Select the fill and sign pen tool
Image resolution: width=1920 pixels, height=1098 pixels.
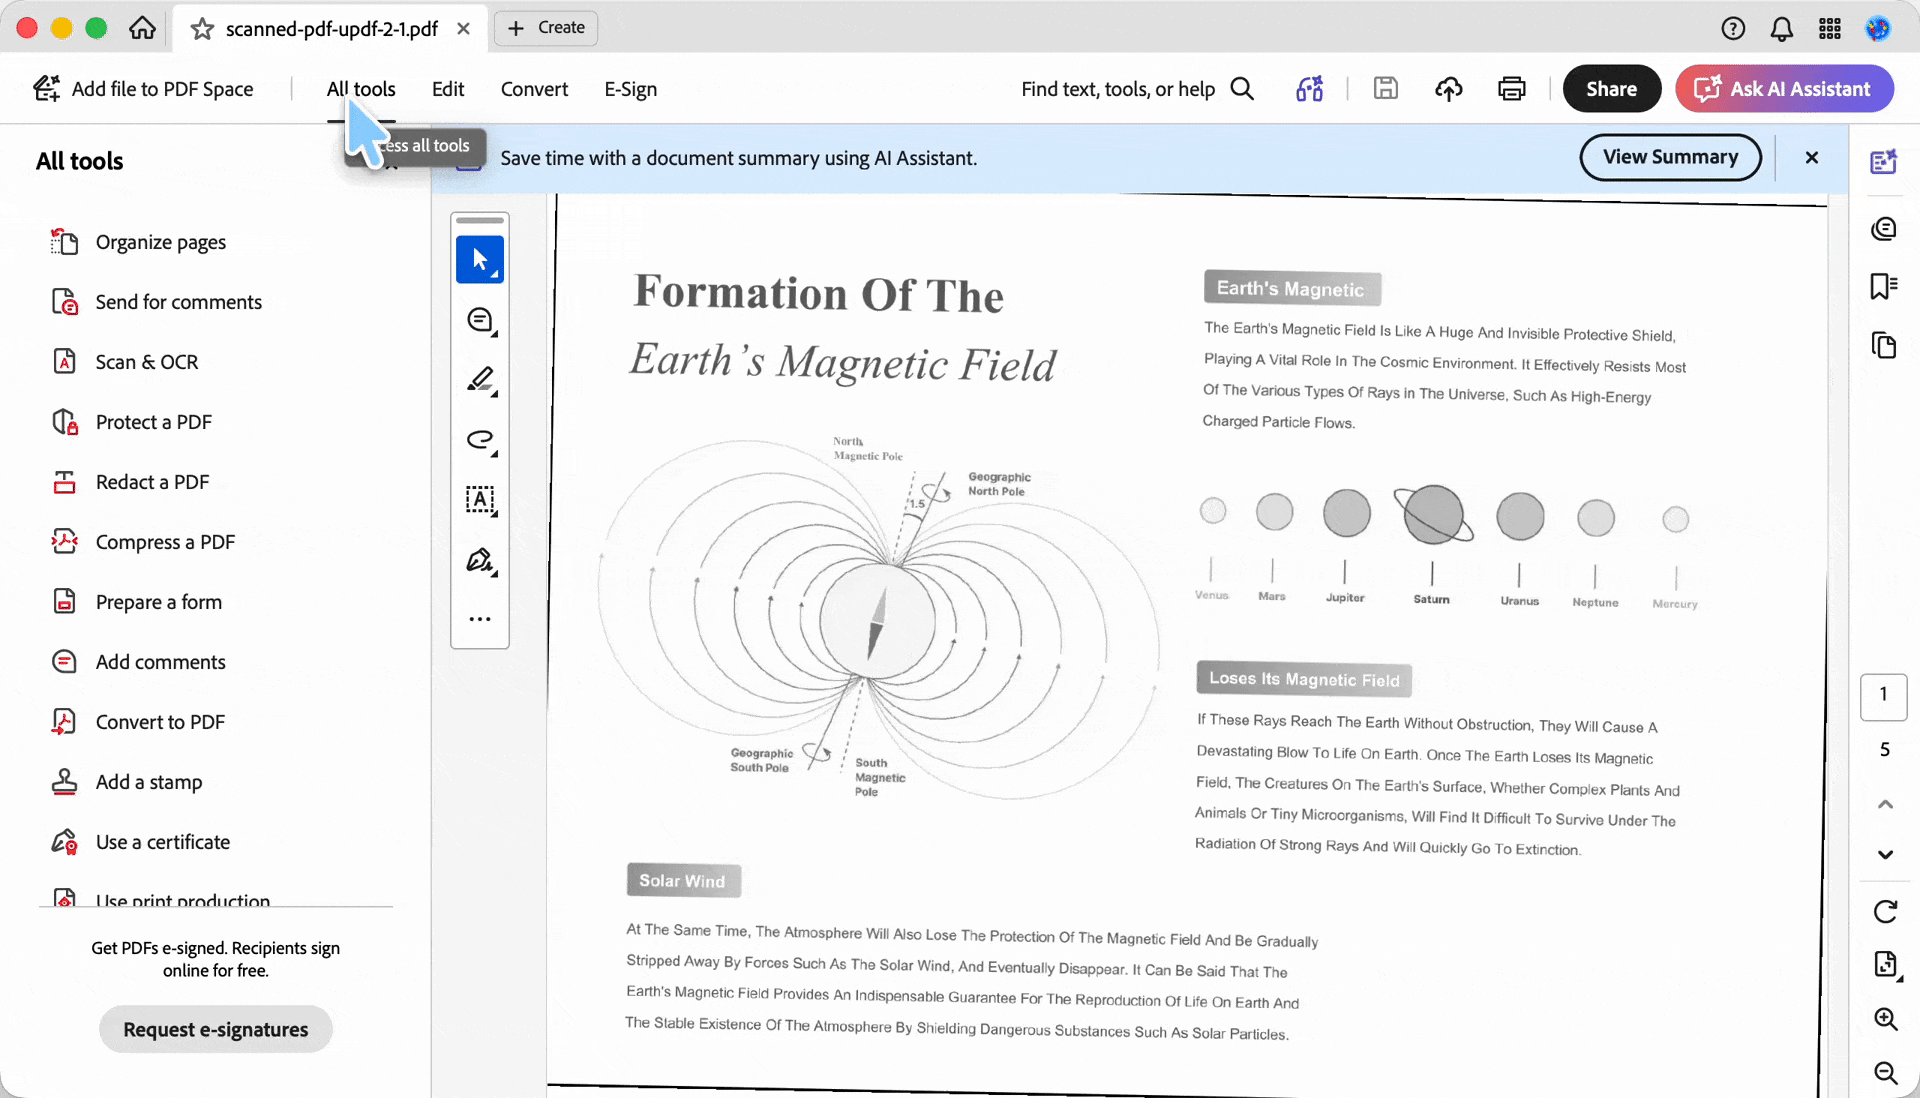pos(480,560)
